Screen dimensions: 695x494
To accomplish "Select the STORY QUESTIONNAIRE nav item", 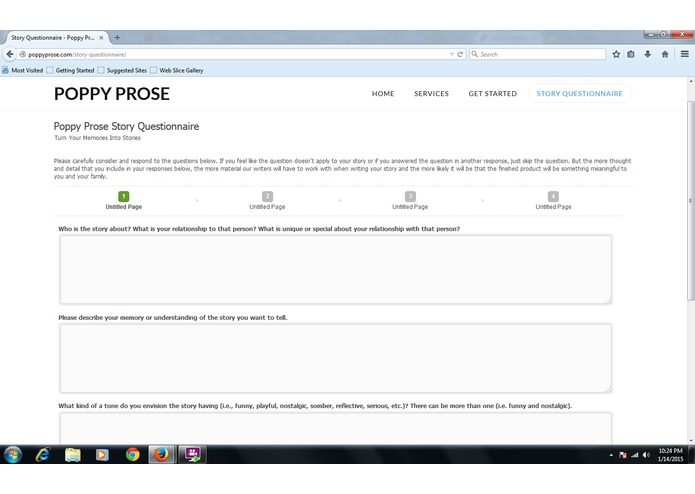I will tap(579, 93).
